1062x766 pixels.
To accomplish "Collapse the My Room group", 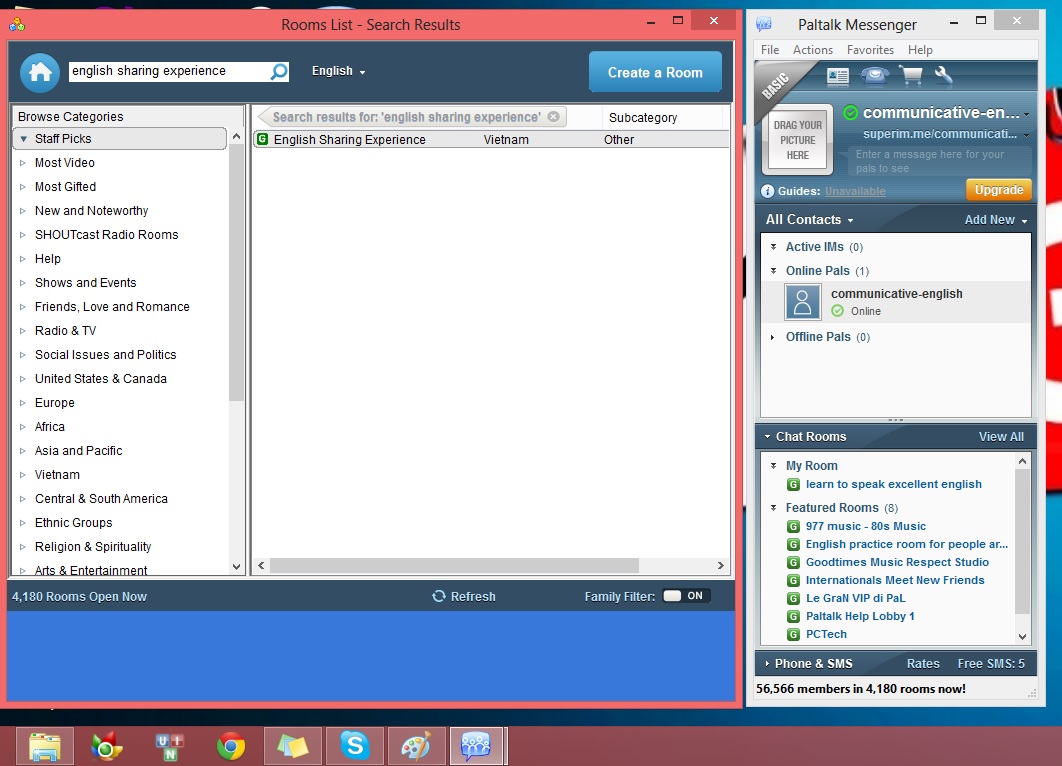I will [773, 465].
